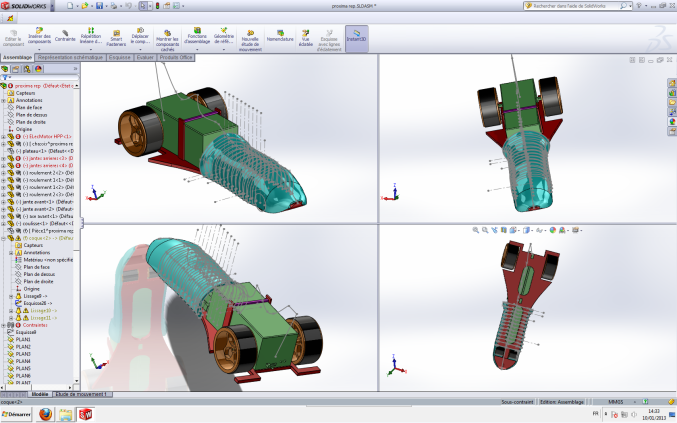Select the cursor selection tool

click(x=143, y=6)
